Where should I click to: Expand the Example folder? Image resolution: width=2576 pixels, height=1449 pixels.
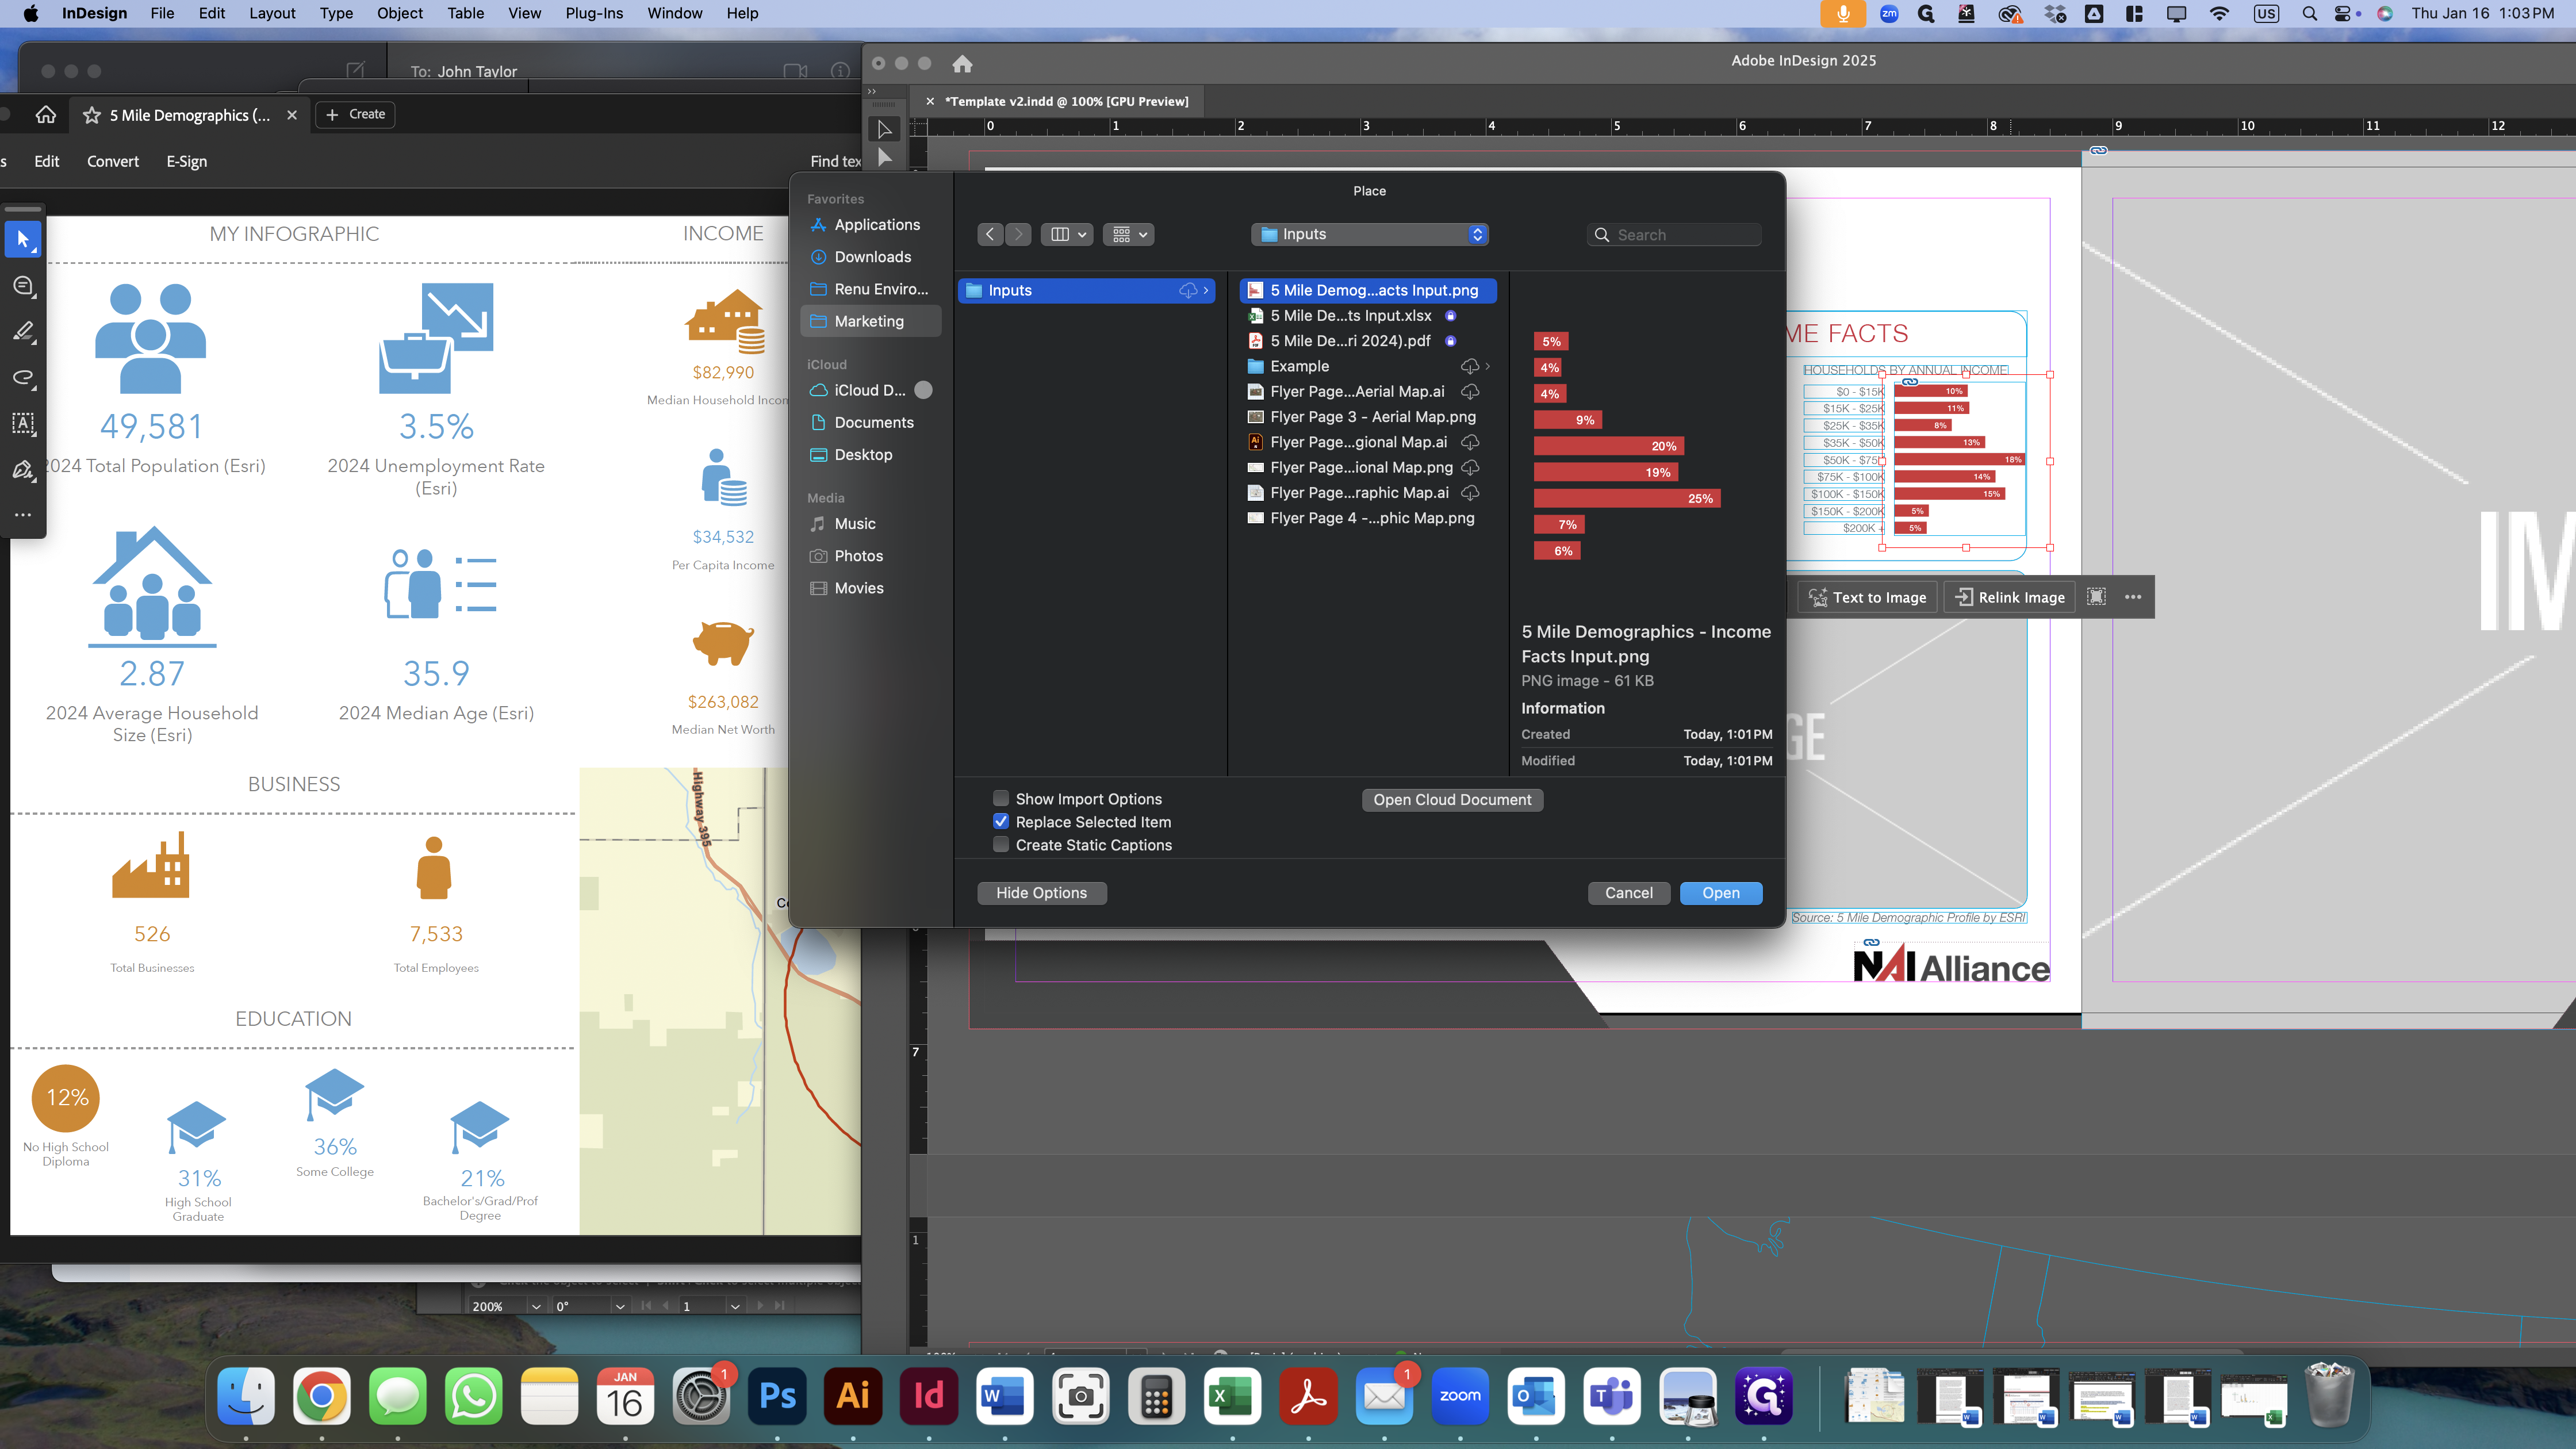click(x=1488, y=366)
